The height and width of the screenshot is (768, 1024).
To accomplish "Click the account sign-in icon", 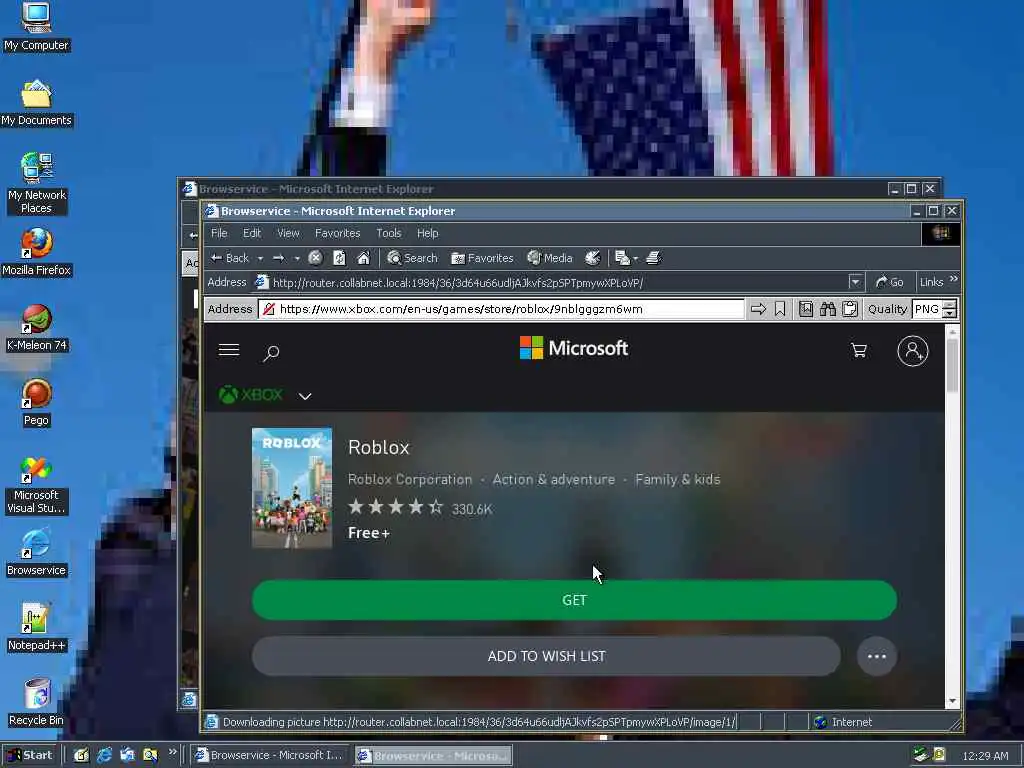I will [912, 351].
